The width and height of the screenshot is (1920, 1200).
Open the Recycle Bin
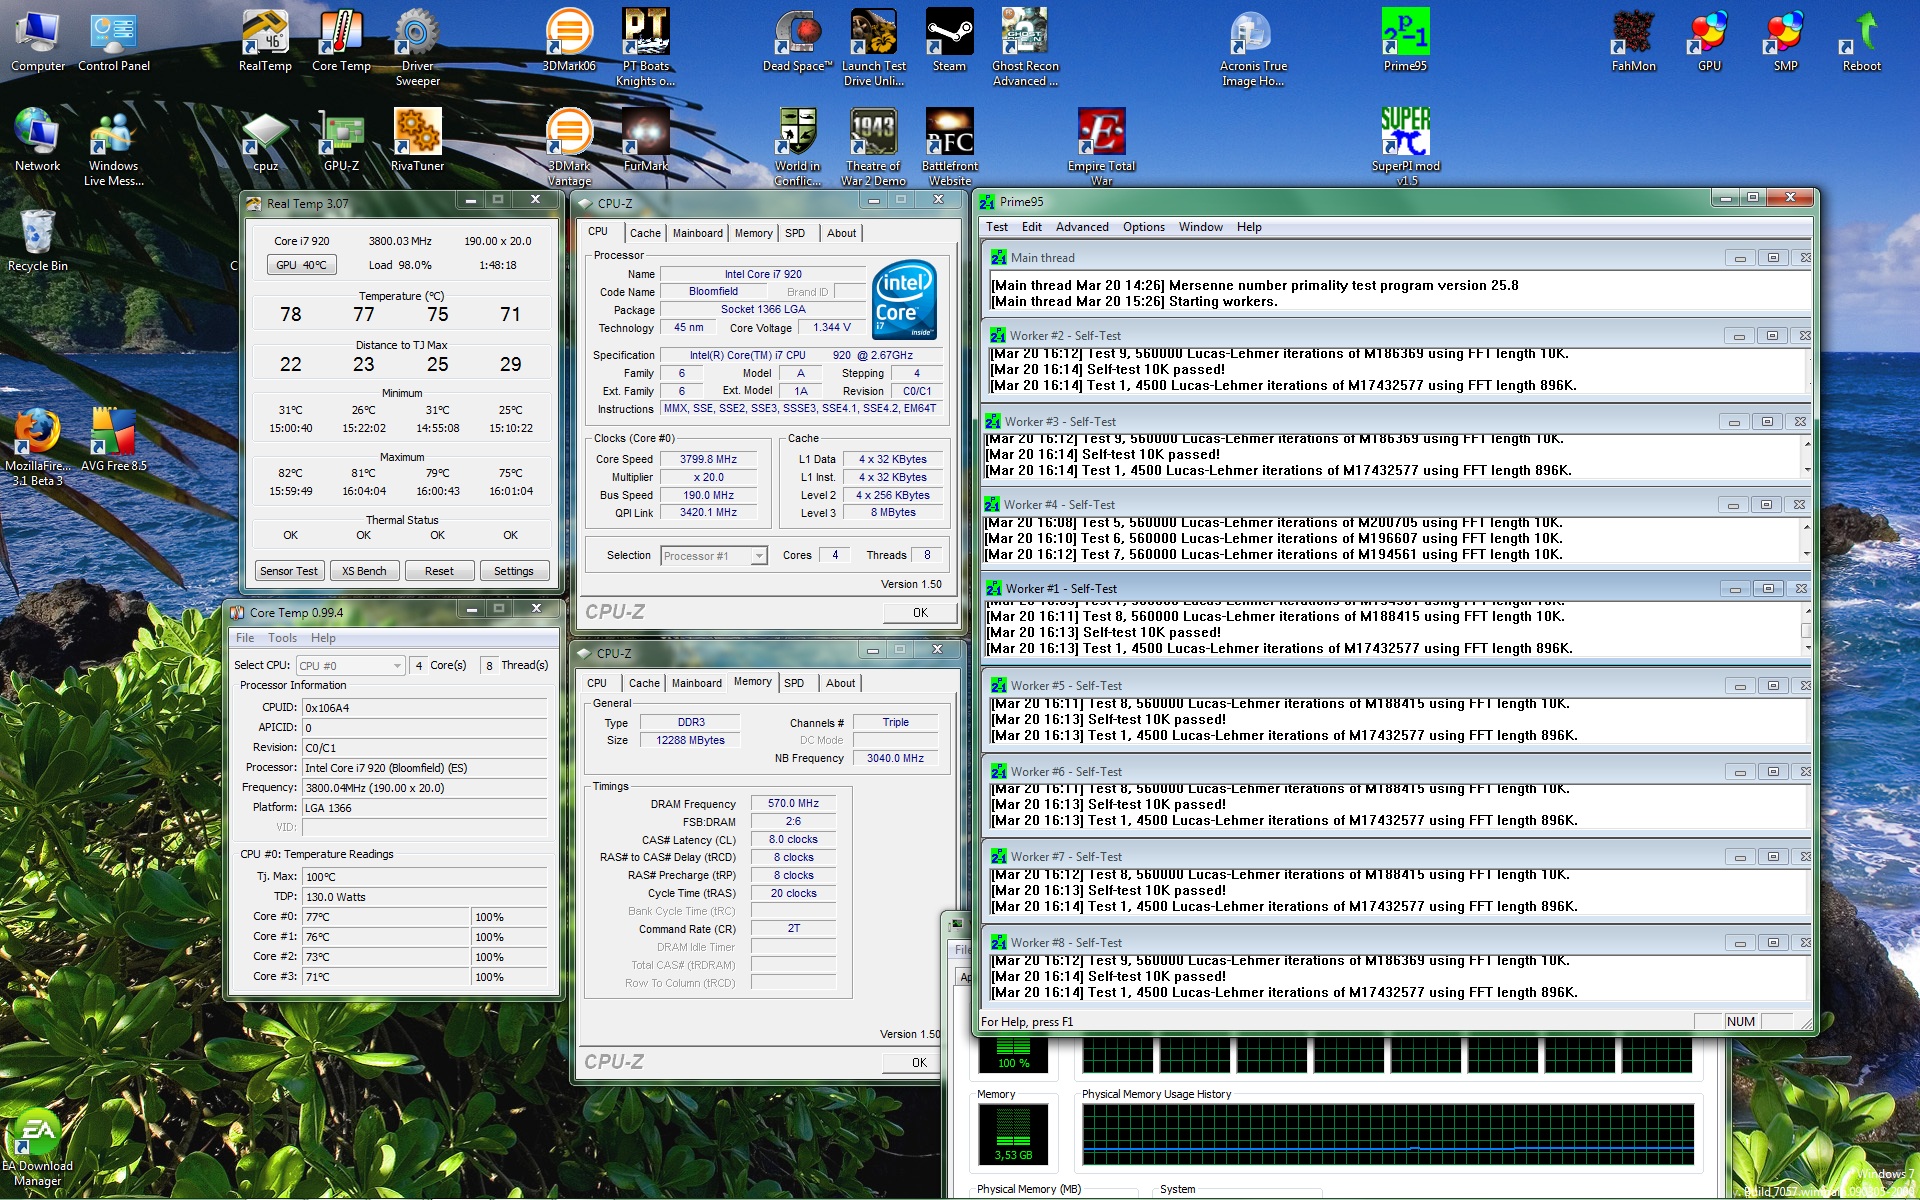37,241
